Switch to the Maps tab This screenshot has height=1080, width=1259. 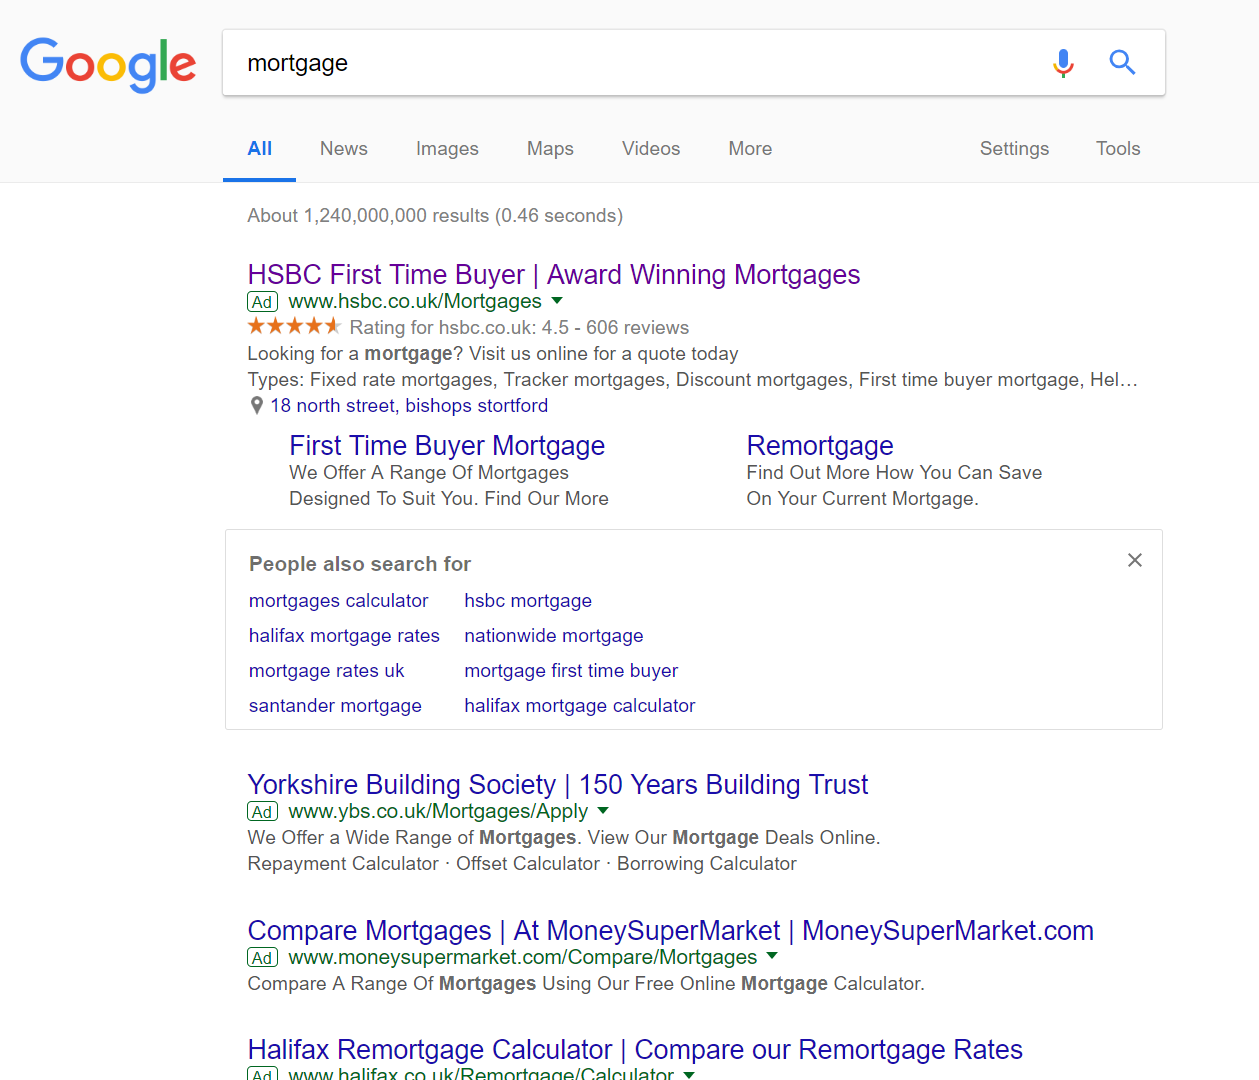coord(550,149)
